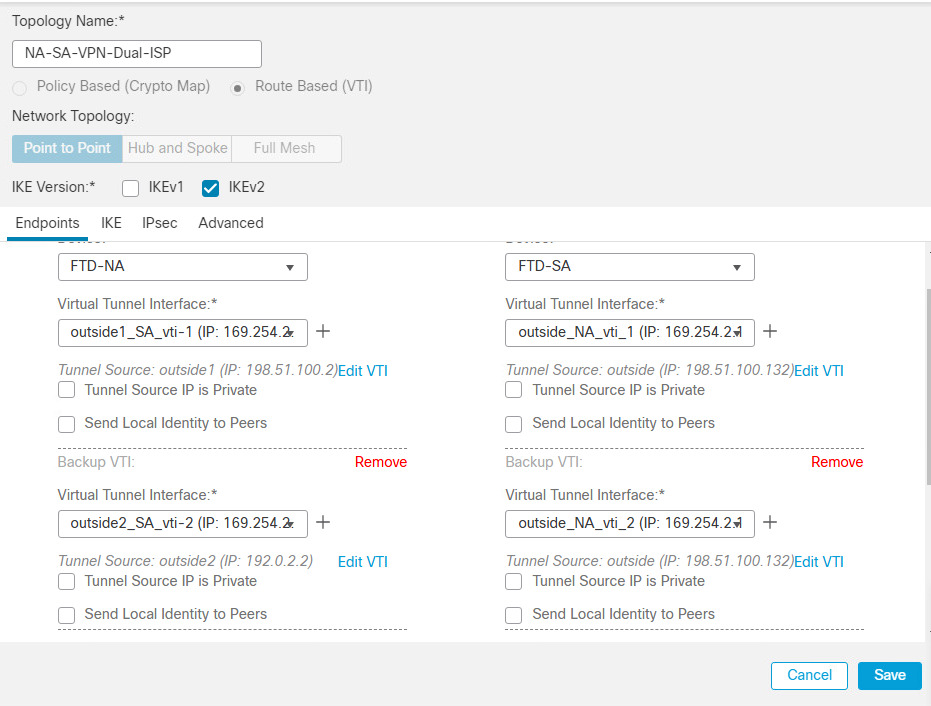Click Edit VTI for outside1 tunnel source
Image resolution: width=931 pixels, height=706 pixels.
click(x=363, y=371)
